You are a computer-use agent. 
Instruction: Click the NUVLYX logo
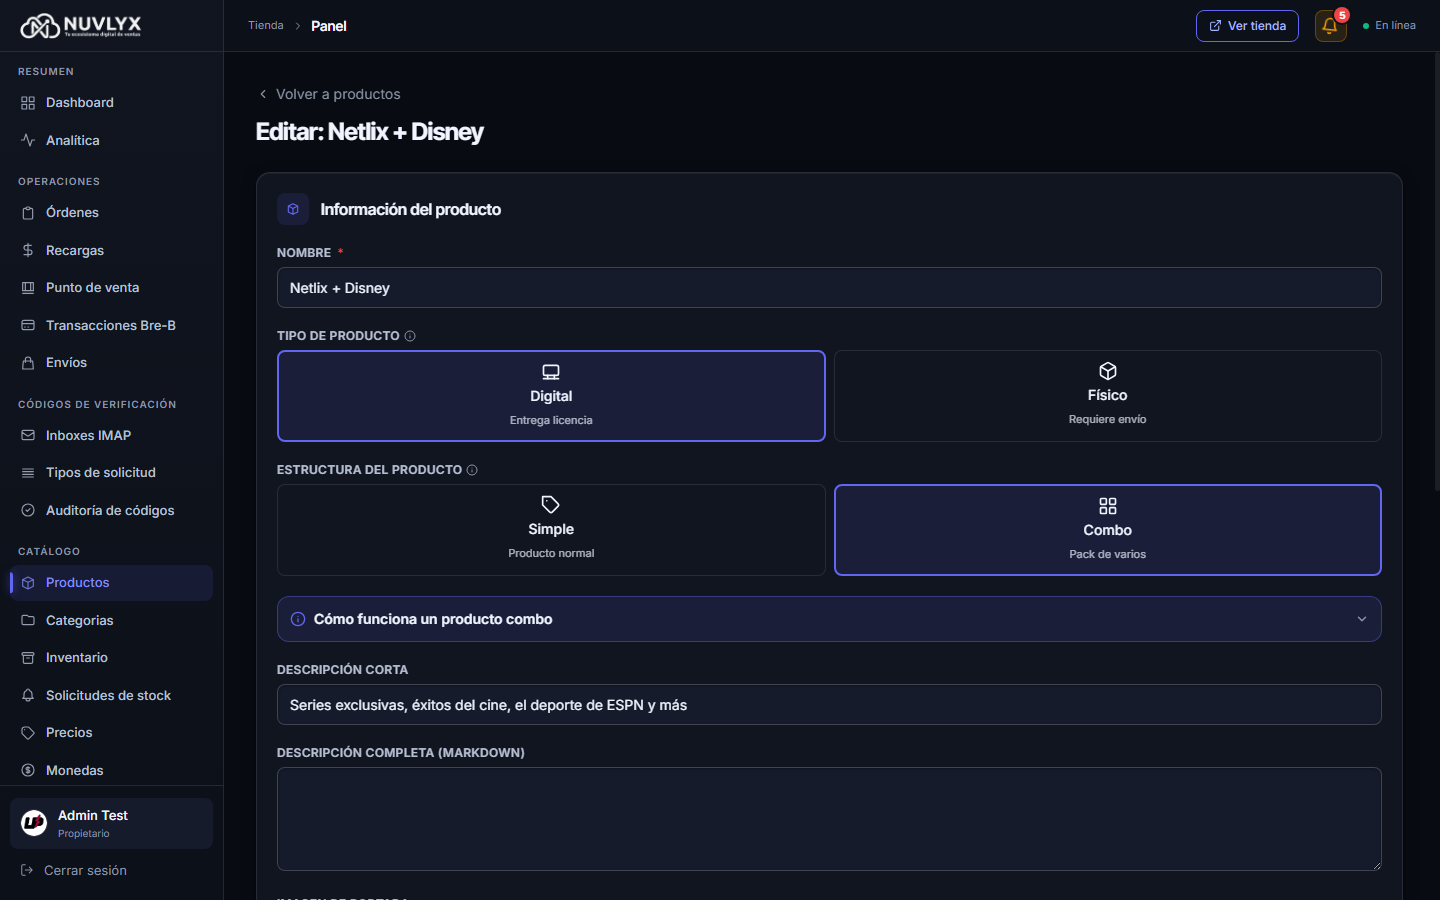tap(81, 26)
